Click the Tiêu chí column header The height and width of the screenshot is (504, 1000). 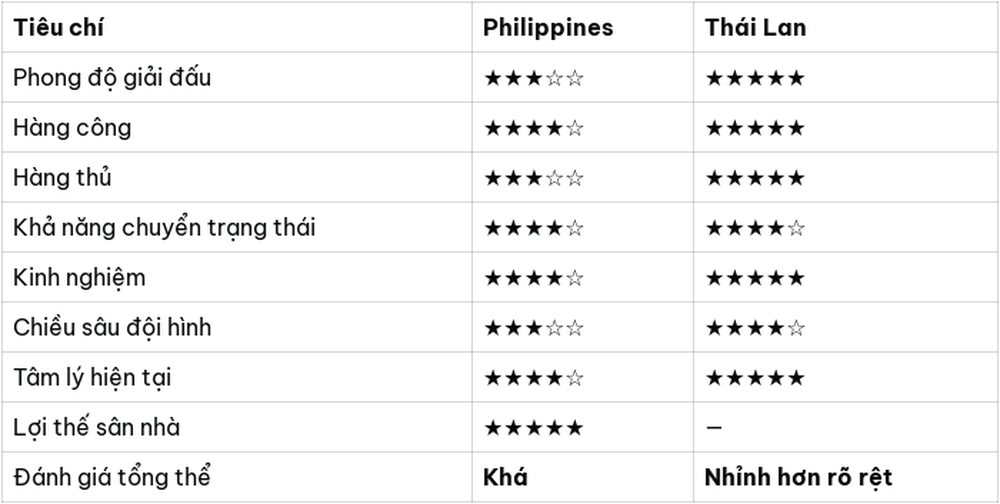click(x=59, y=27)
